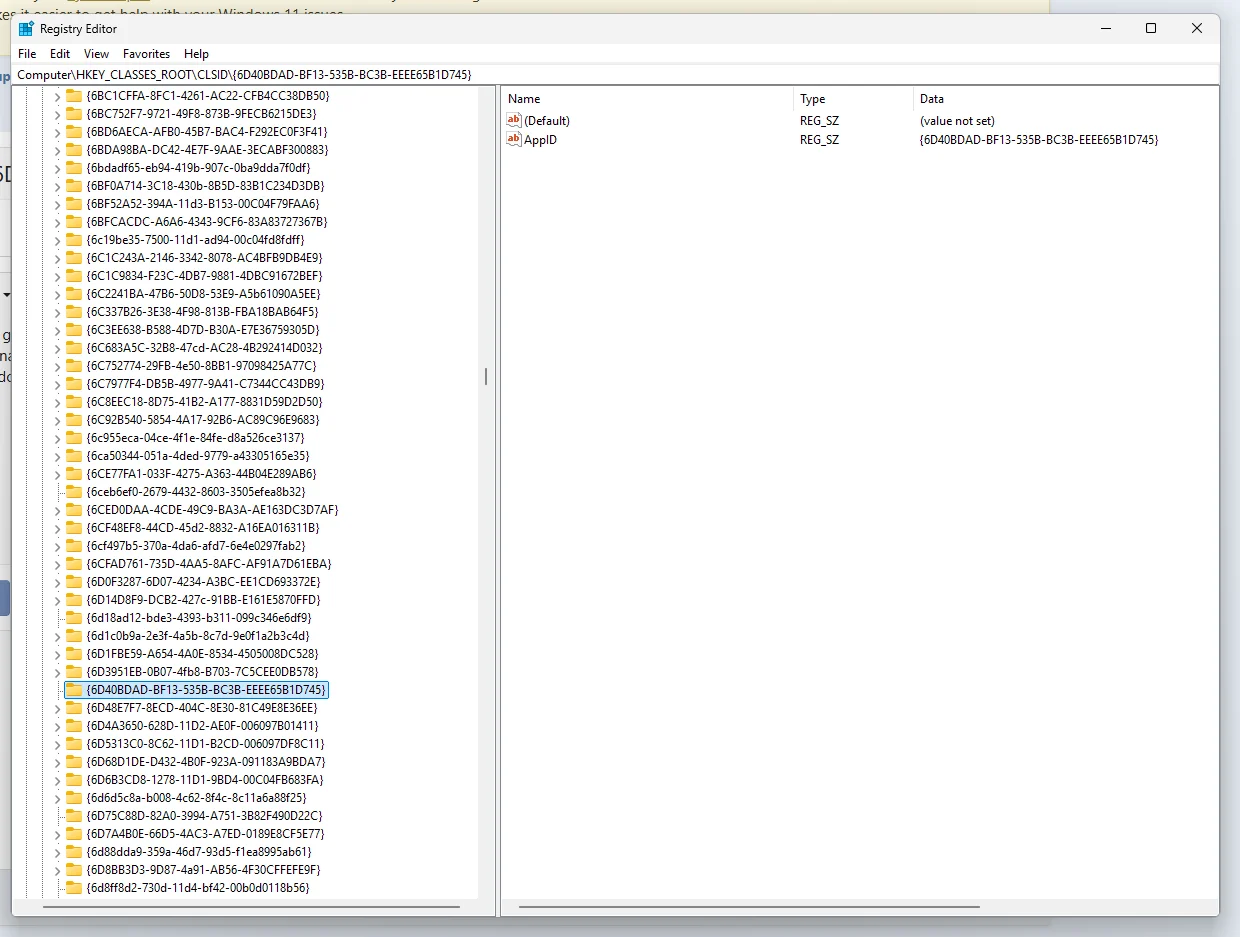Viewport: 1240px width, 937px height.
Task: Click the key tree vertical scrollbar thumb
Action: click(x=486, y=377)
